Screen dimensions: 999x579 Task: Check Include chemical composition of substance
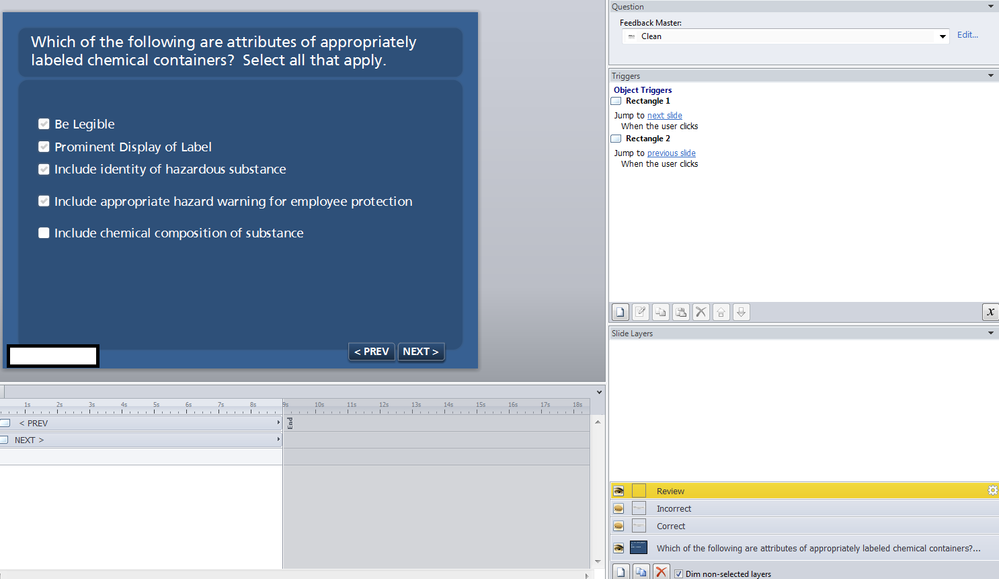pos(44,232)
